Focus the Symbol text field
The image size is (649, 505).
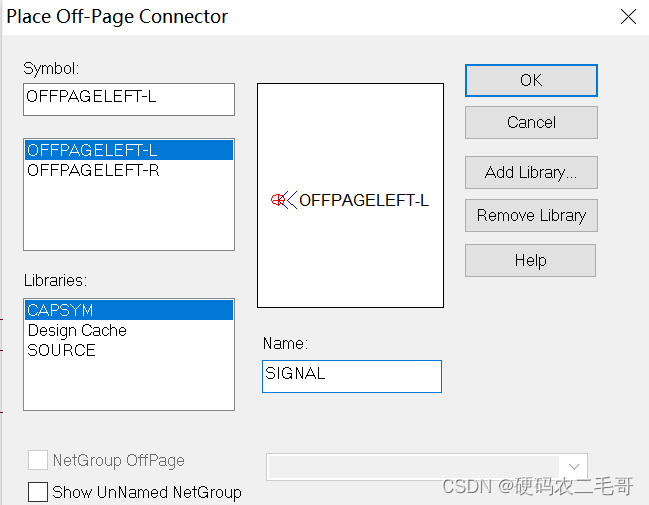click(x=129, y=99)
